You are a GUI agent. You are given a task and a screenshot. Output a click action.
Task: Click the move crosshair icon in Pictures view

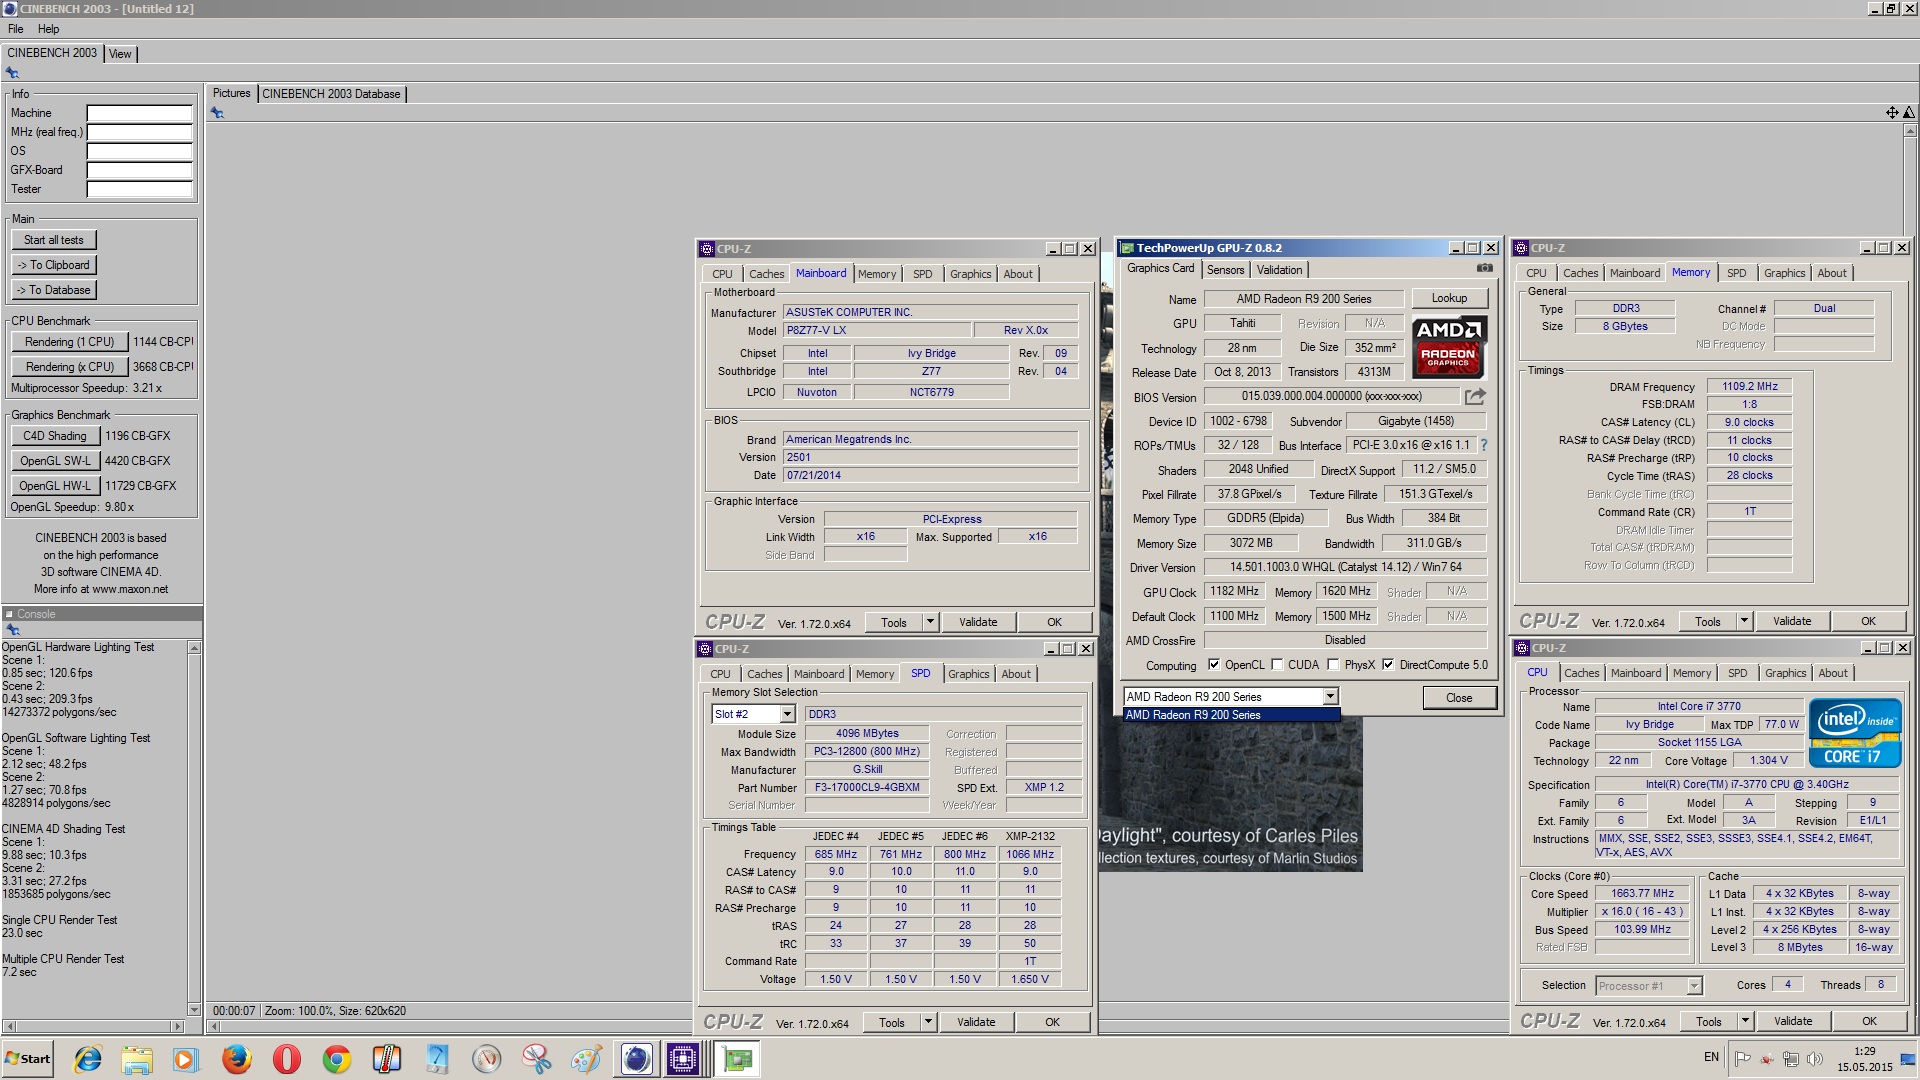pos(1892,113)
